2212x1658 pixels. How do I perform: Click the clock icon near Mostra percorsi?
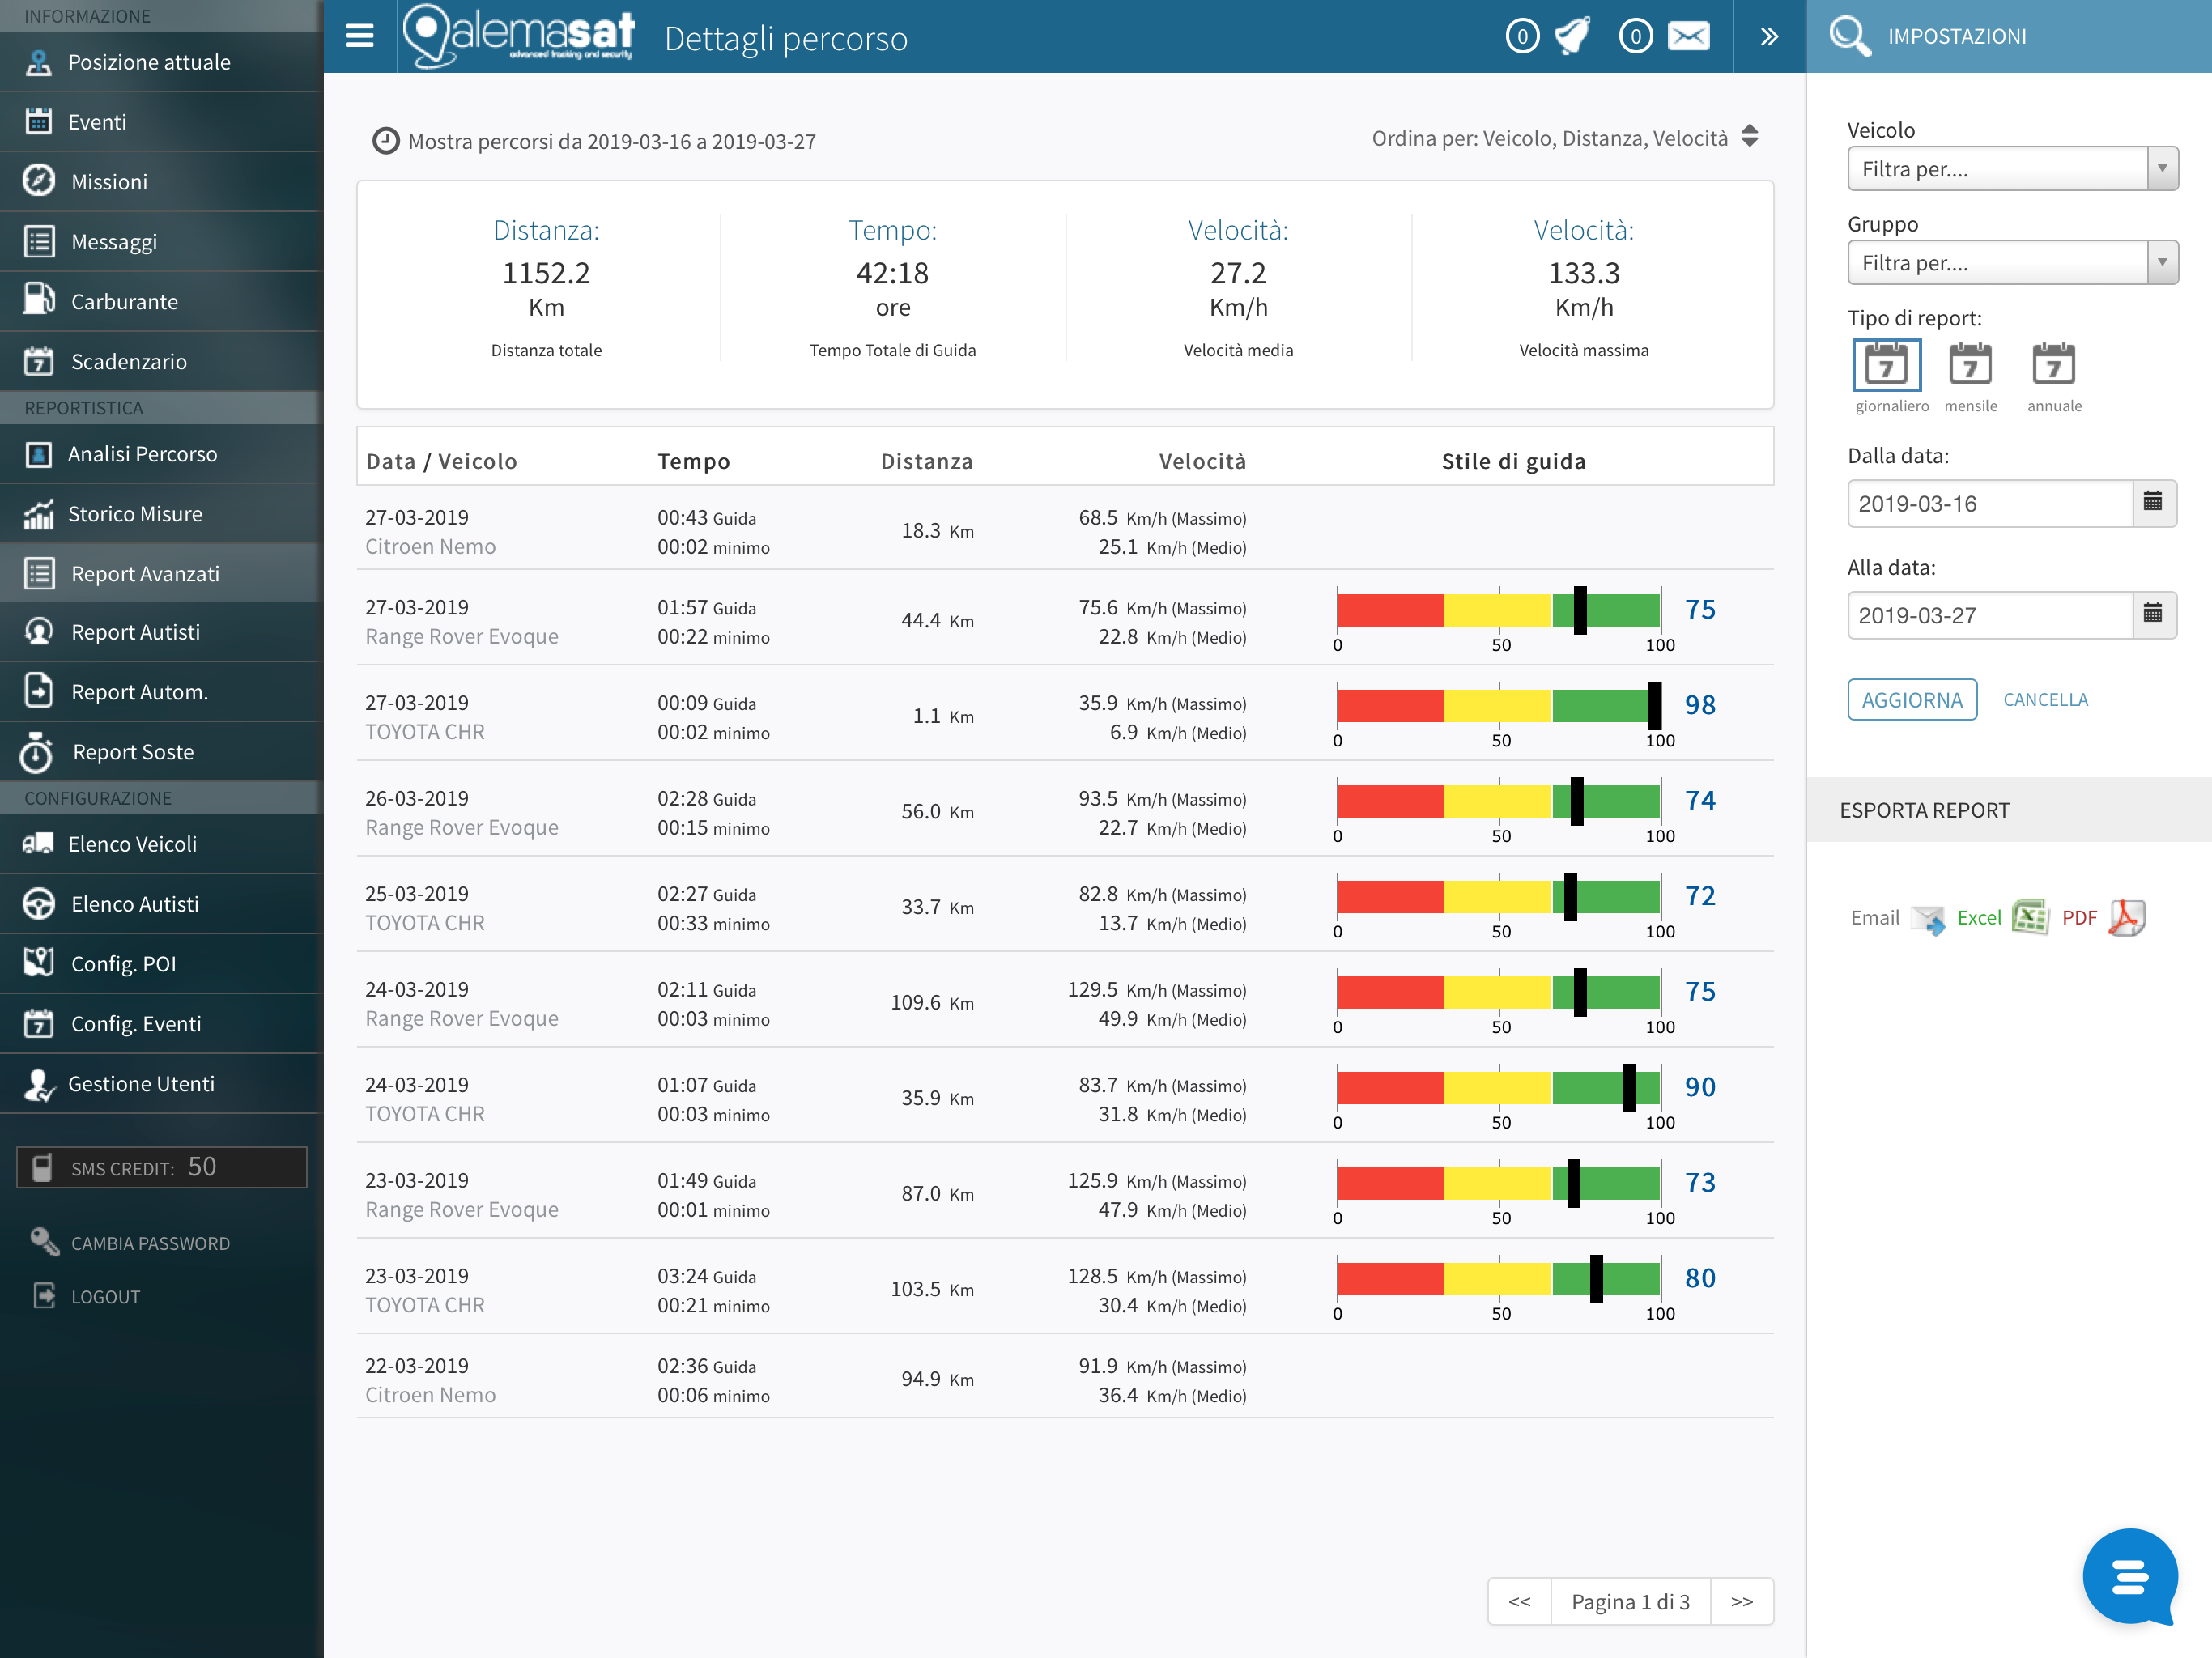coord(386,141)
